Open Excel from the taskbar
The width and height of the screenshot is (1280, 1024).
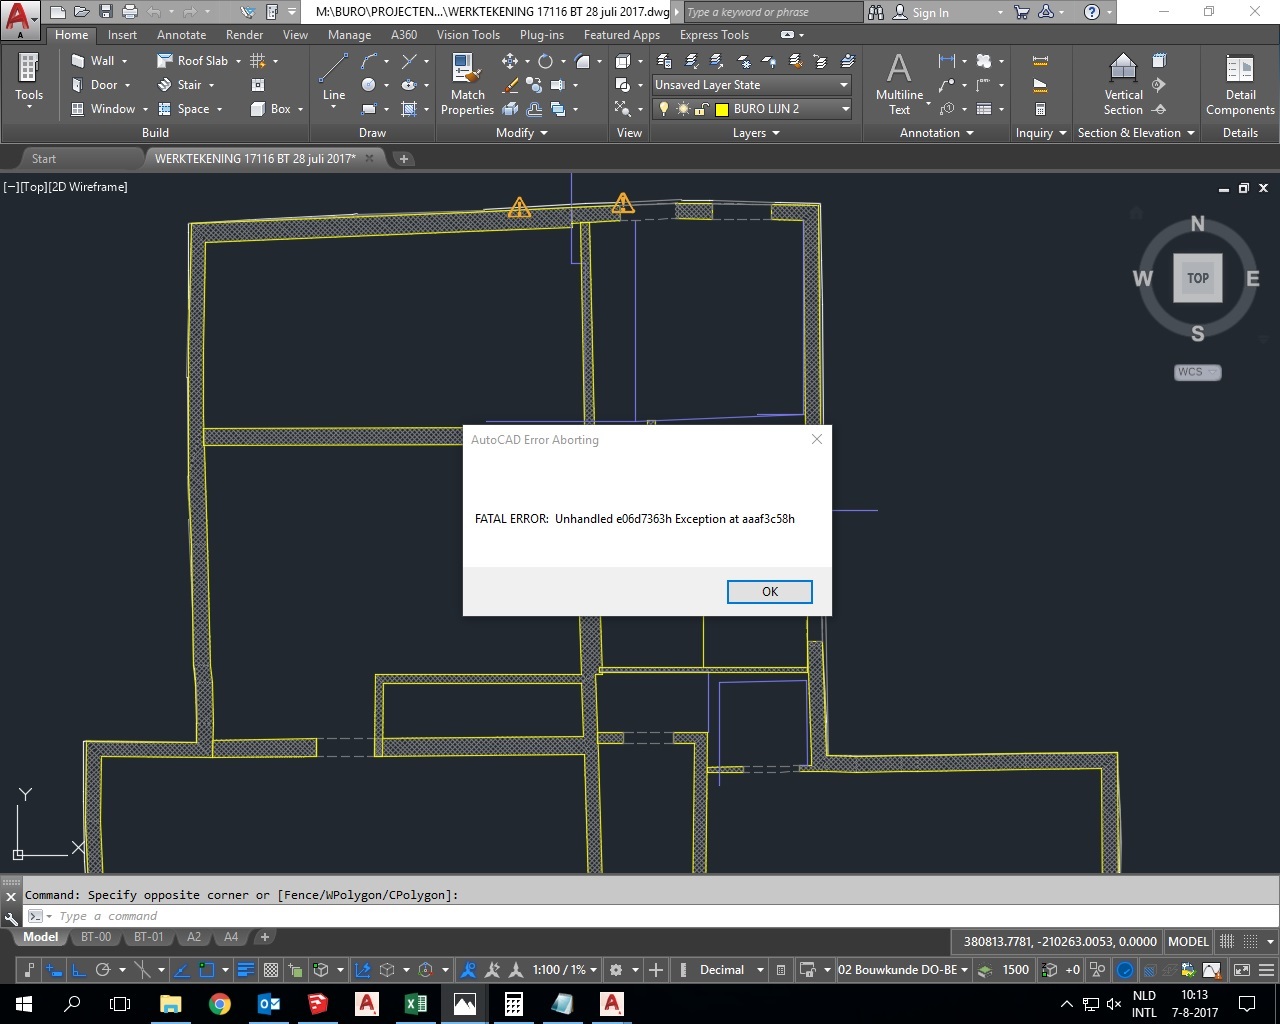coord(415,1004)
